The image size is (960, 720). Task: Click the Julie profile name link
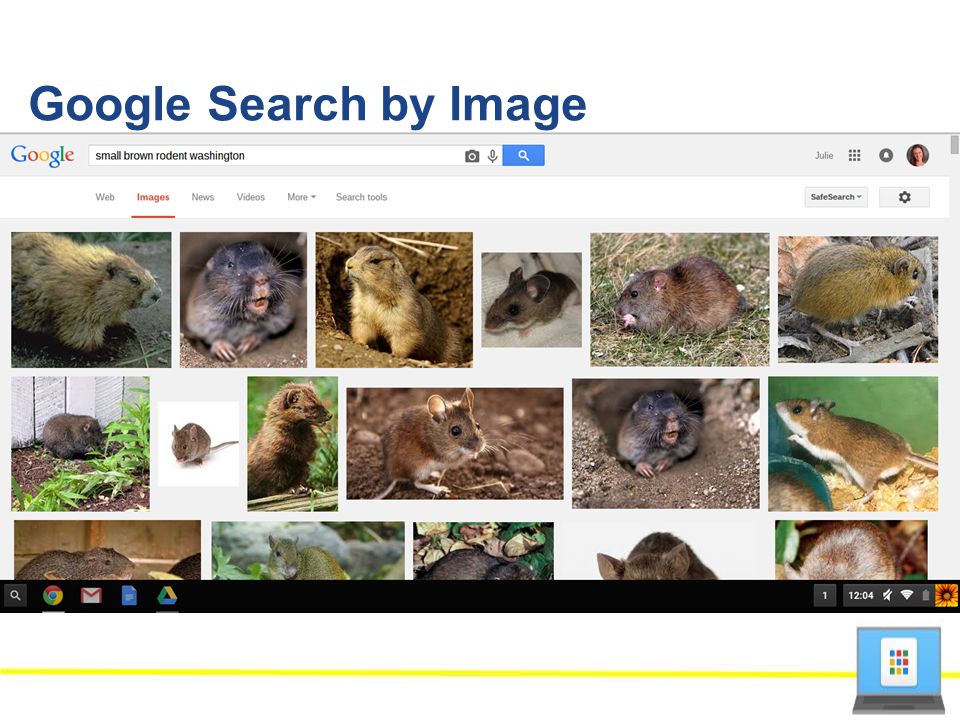coord(823,156)
